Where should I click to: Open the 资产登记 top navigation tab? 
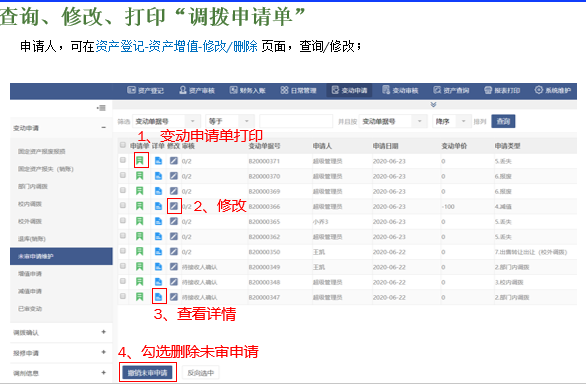(145, 90)
